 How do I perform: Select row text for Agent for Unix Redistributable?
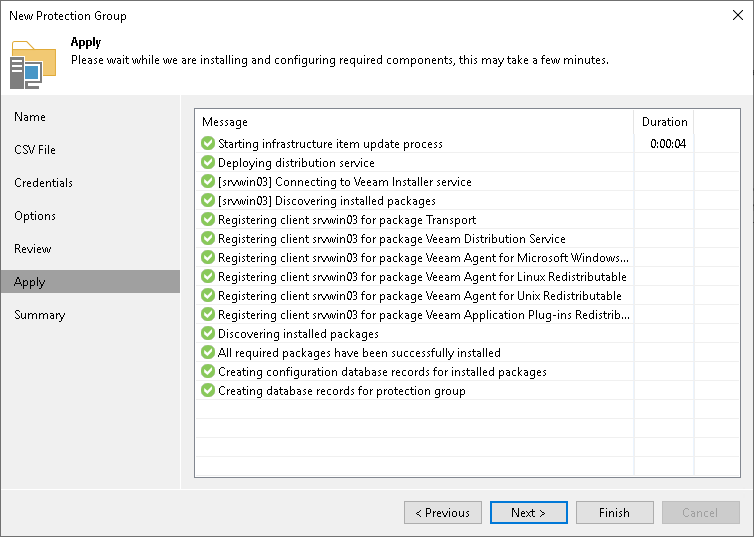[x=420, y=296]
